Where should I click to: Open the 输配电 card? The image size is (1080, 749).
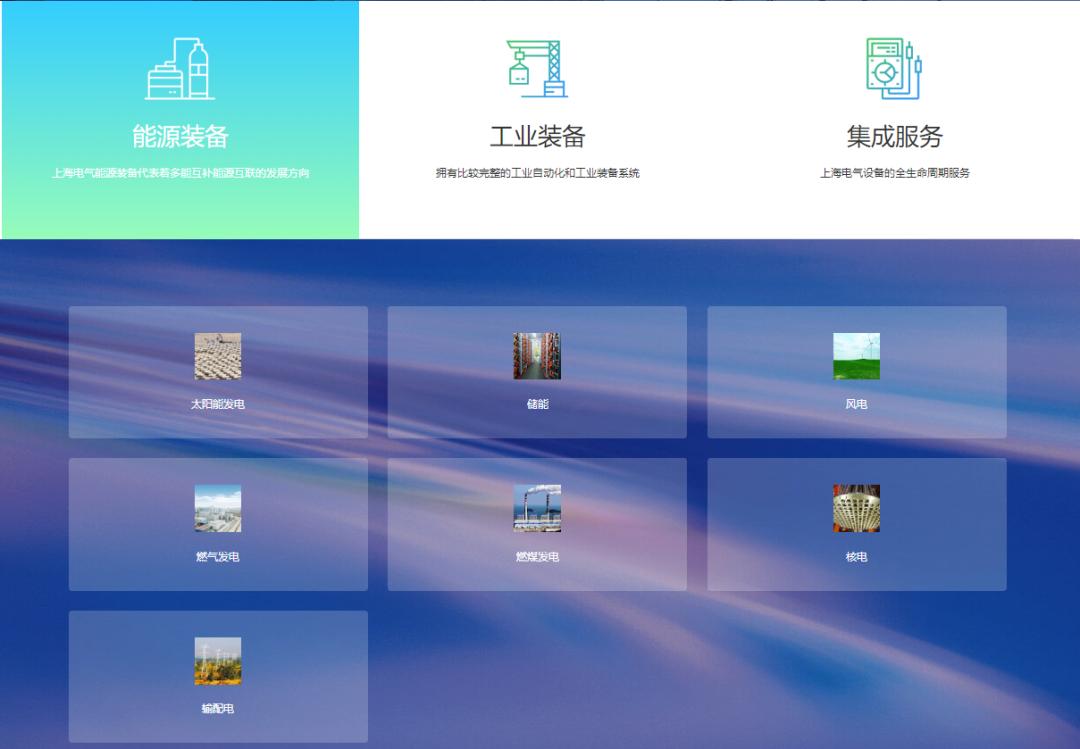click(x=217, y=676)
